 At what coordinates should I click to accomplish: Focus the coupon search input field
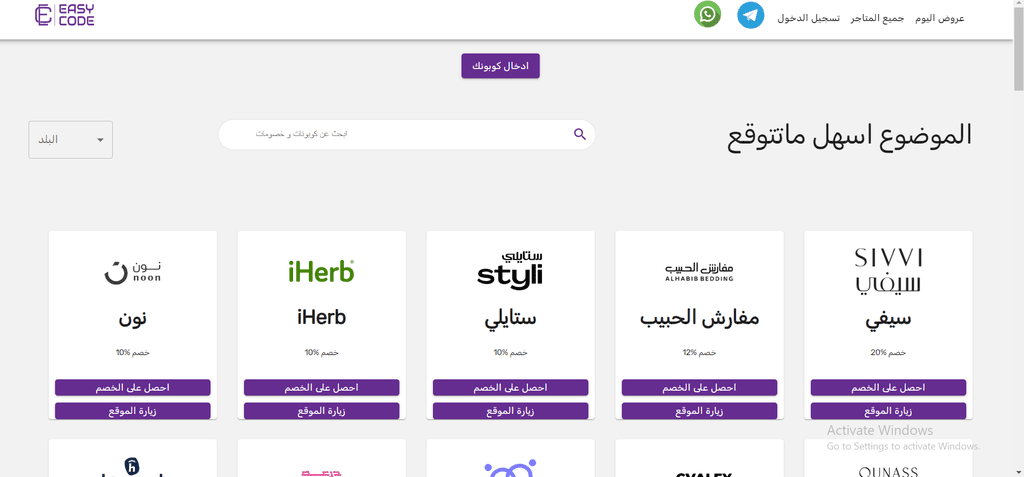tap(407, 134)
